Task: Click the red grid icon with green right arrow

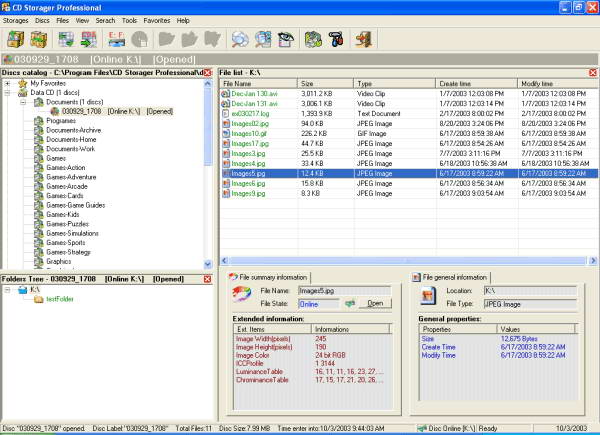Action: click(89, 39)
